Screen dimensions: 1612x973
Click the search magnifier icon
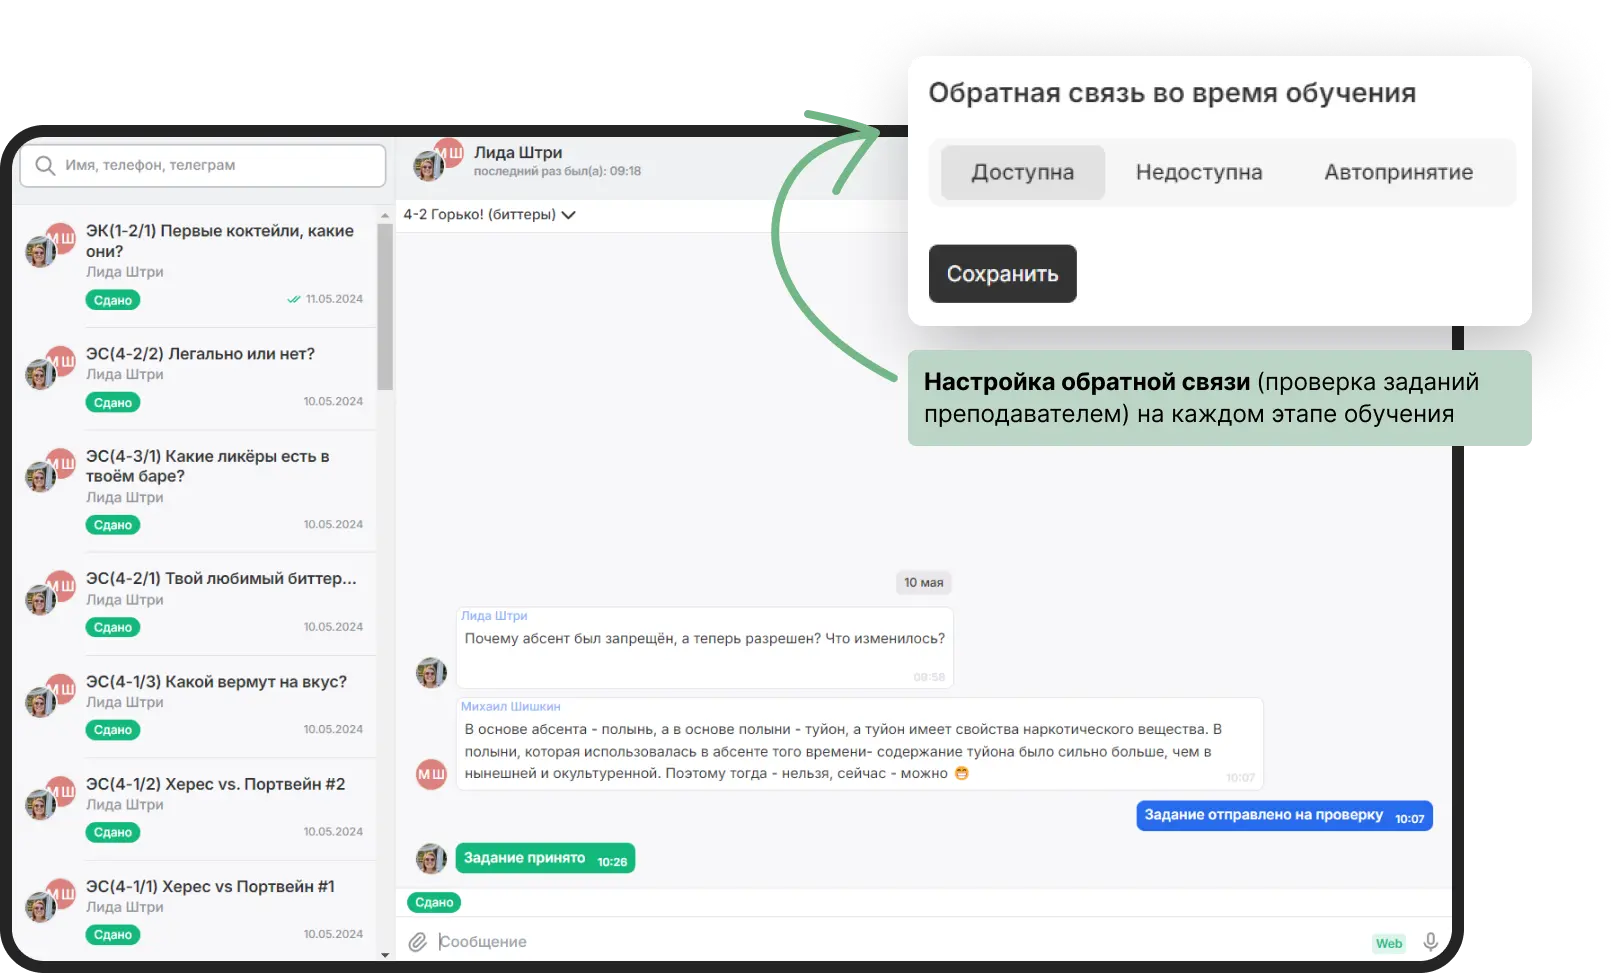coord(45,166)
